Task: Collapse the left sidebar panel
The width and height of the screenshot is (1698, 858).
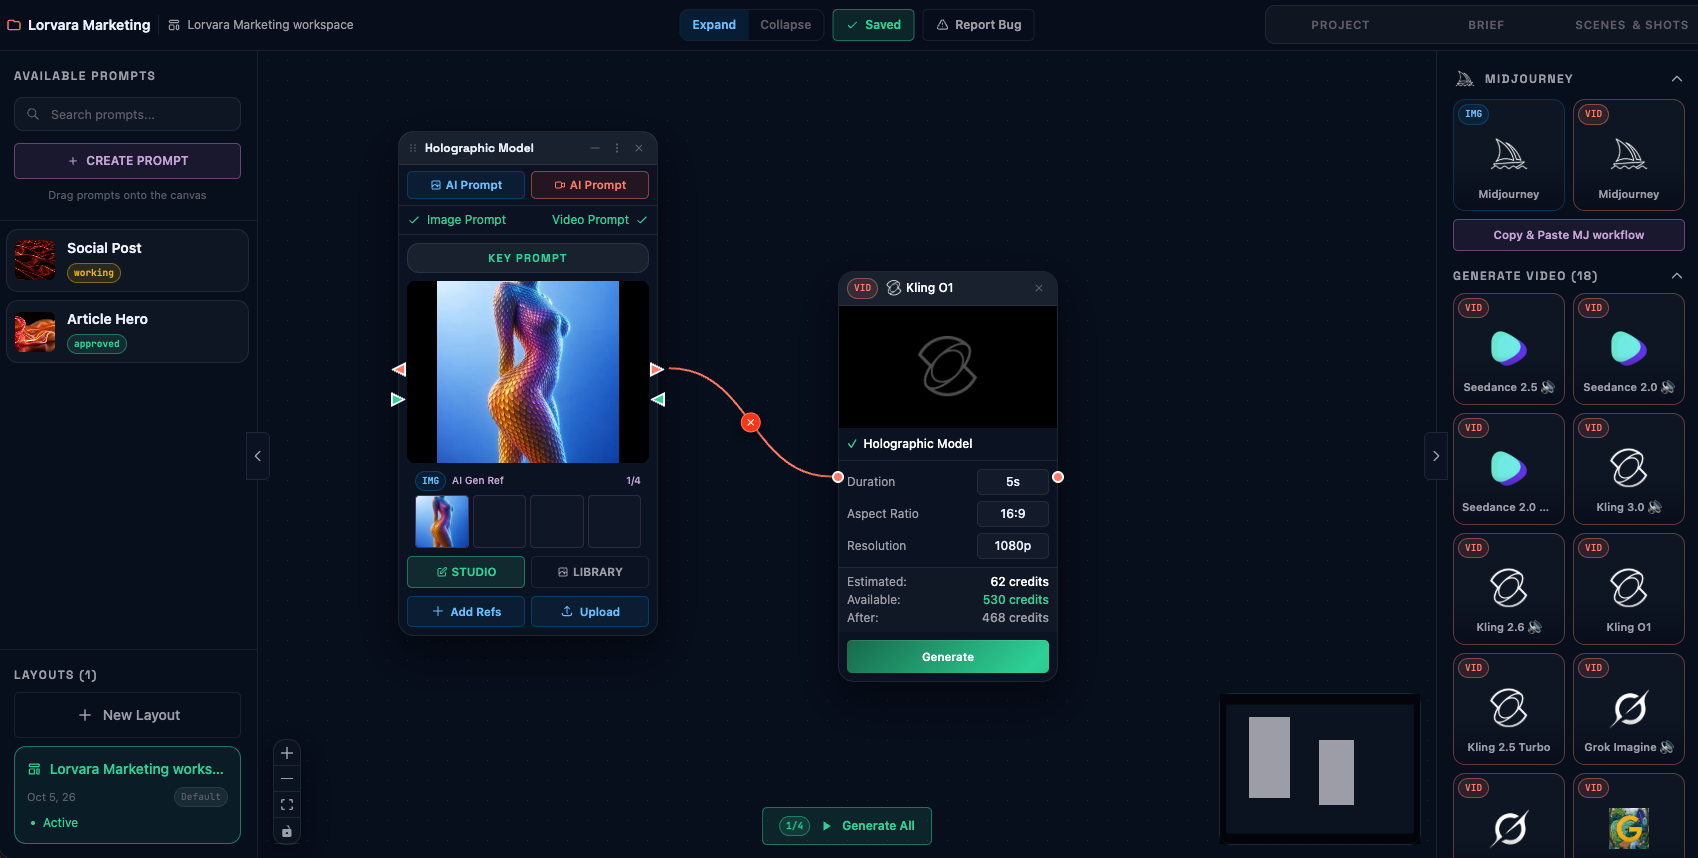Action: (x=258, y=456)
